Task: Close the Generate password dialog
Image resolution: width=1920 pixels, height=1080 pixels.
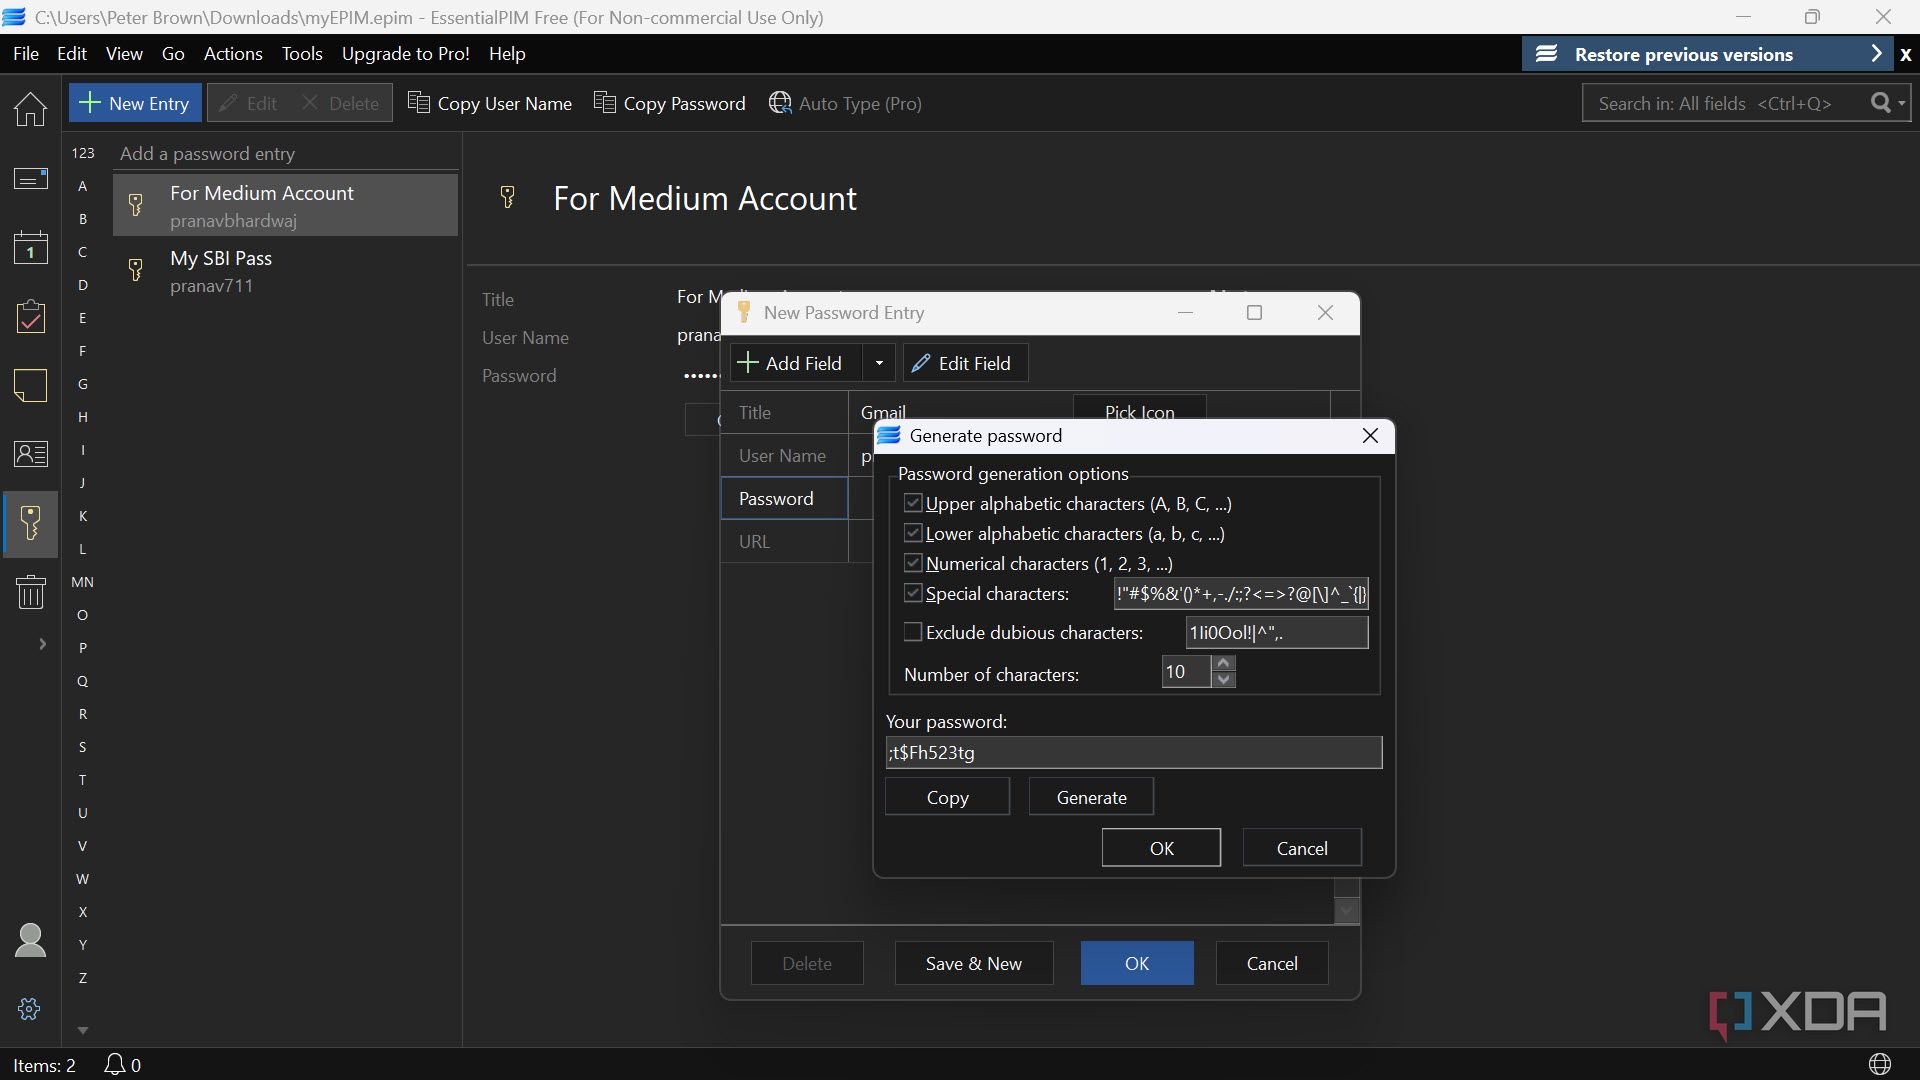Action: pos(1370,436)
